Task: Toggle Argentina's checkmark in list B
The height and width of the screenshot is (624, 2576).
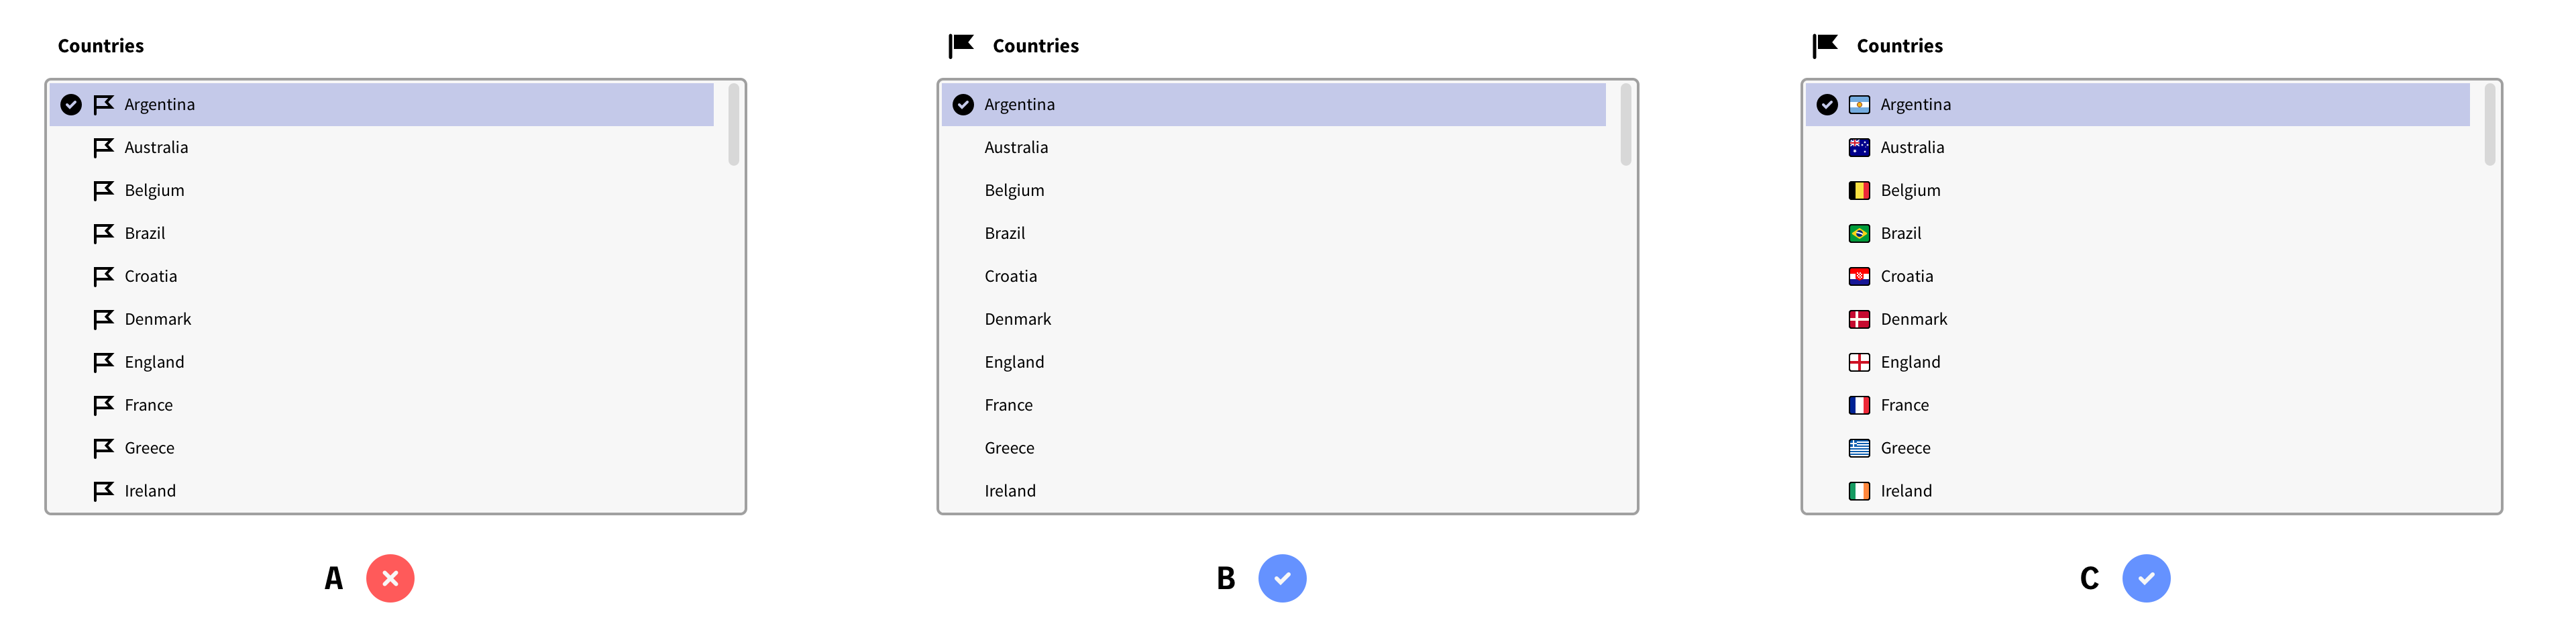Action: [963, 105]
